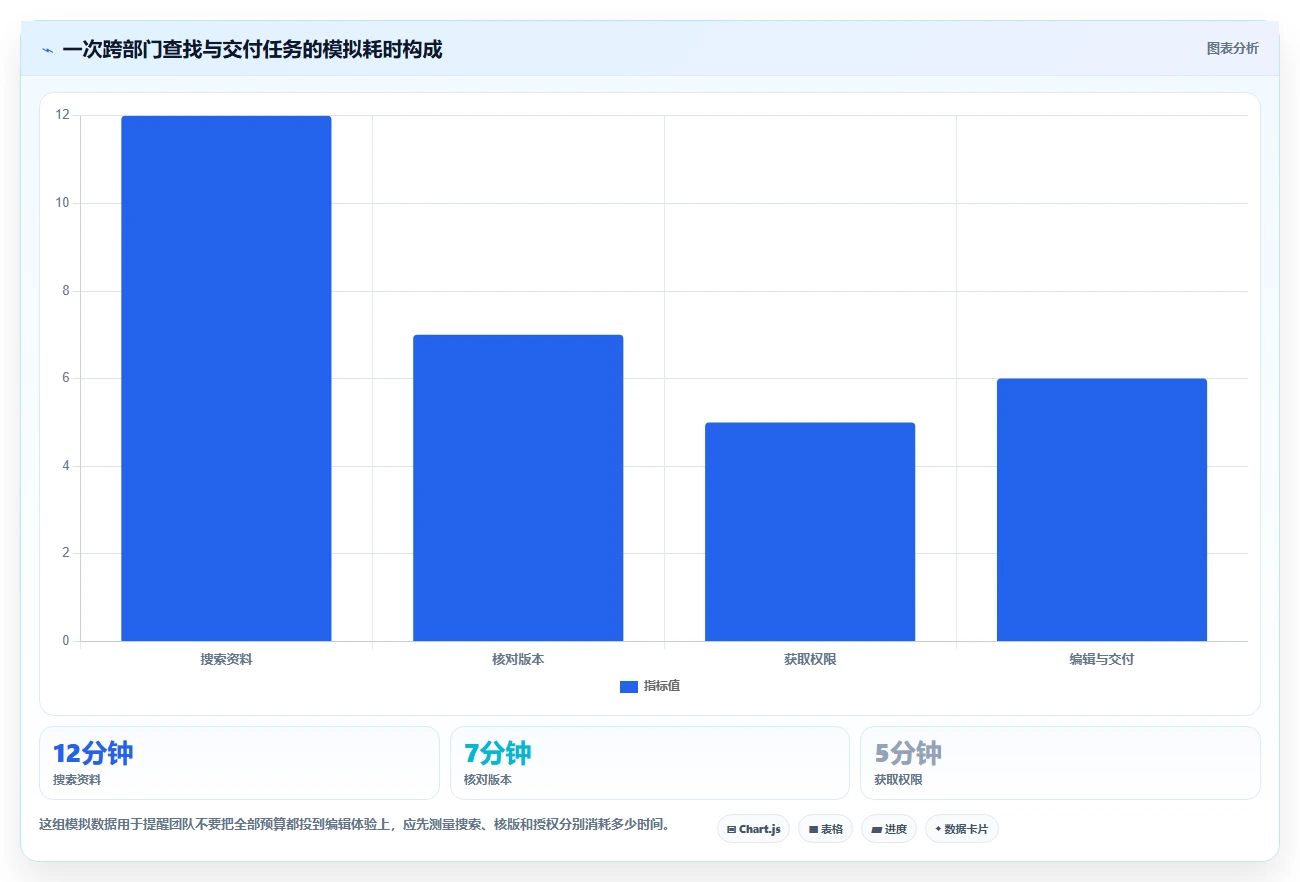Viewport: 1300px width, 882px height.
Task: Click the 核对版本 bar in the chart
Action: tap(518, 488)
